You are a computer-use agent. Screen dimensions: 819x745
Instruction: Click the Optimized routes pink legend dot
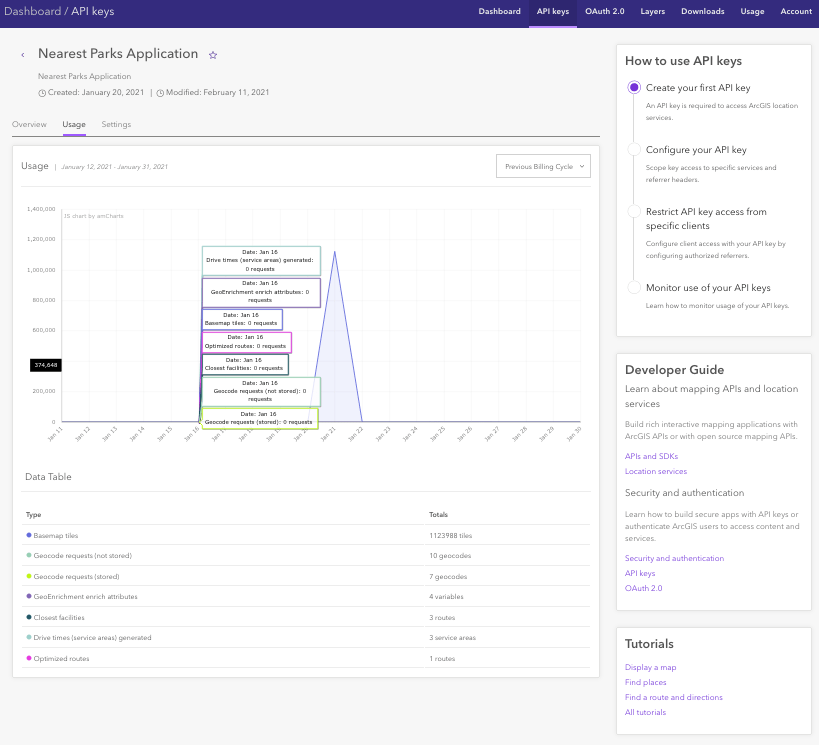pos(29,659)
